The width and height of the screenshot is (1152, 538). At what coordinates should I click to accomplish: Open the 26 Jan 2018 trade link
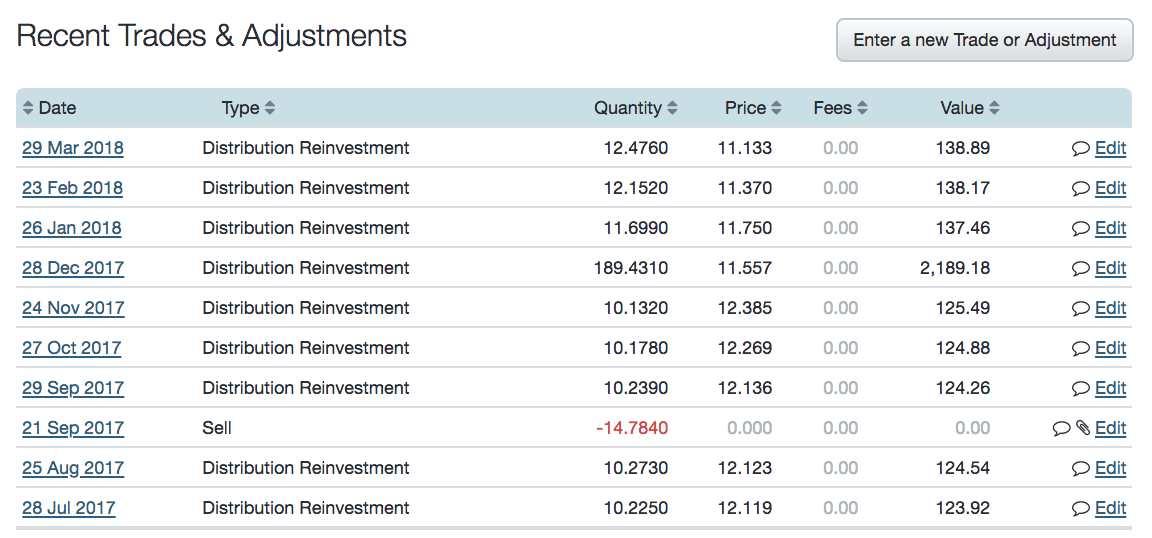click(x=72, y=228)
